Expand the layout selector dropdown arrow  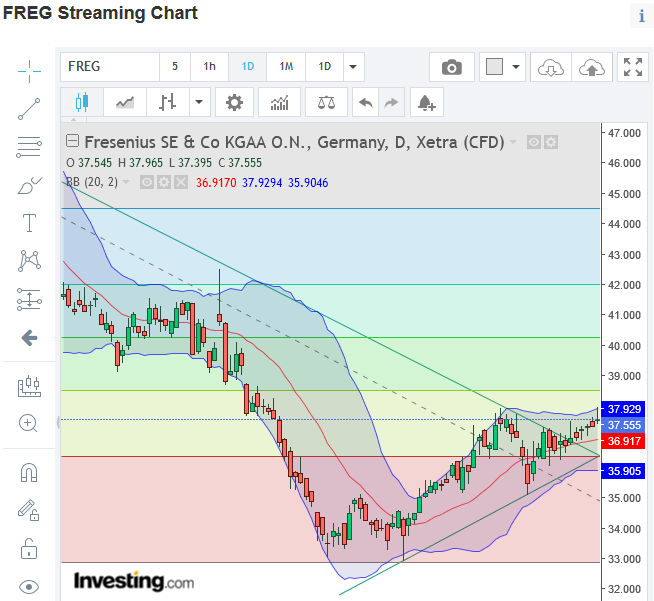tap(516, 67)
